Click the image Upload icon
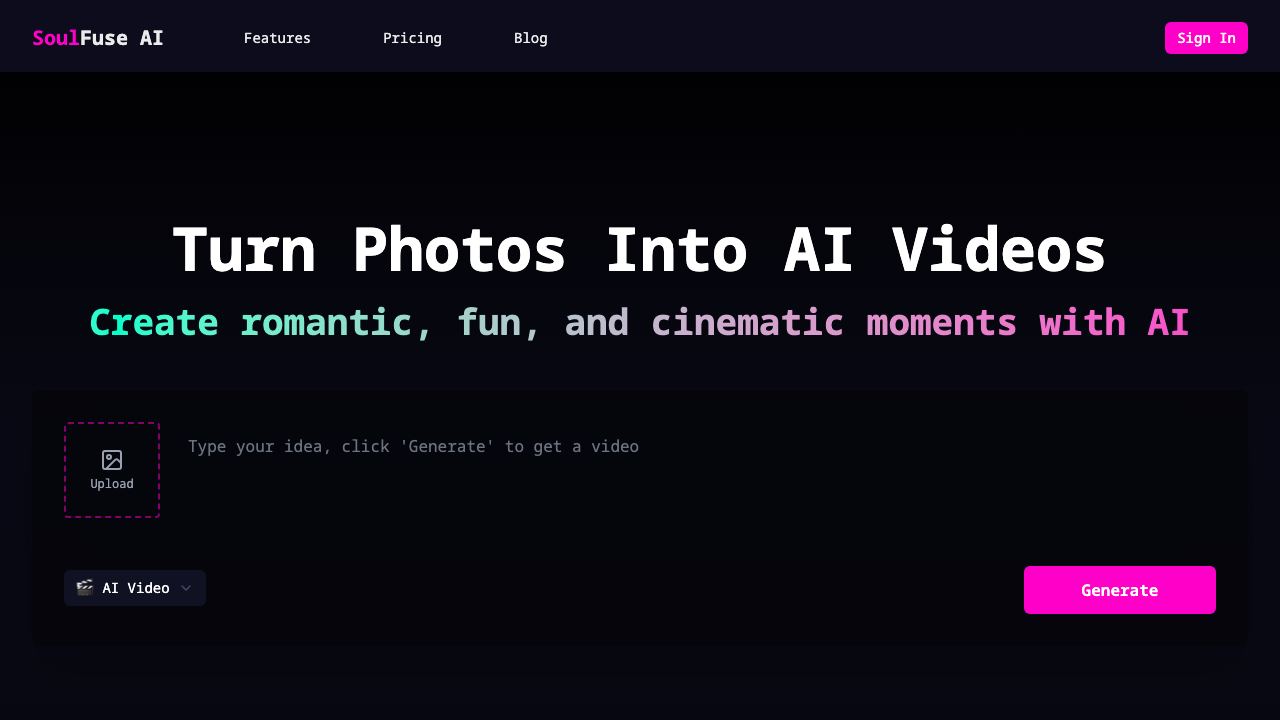 coord(112,460)
